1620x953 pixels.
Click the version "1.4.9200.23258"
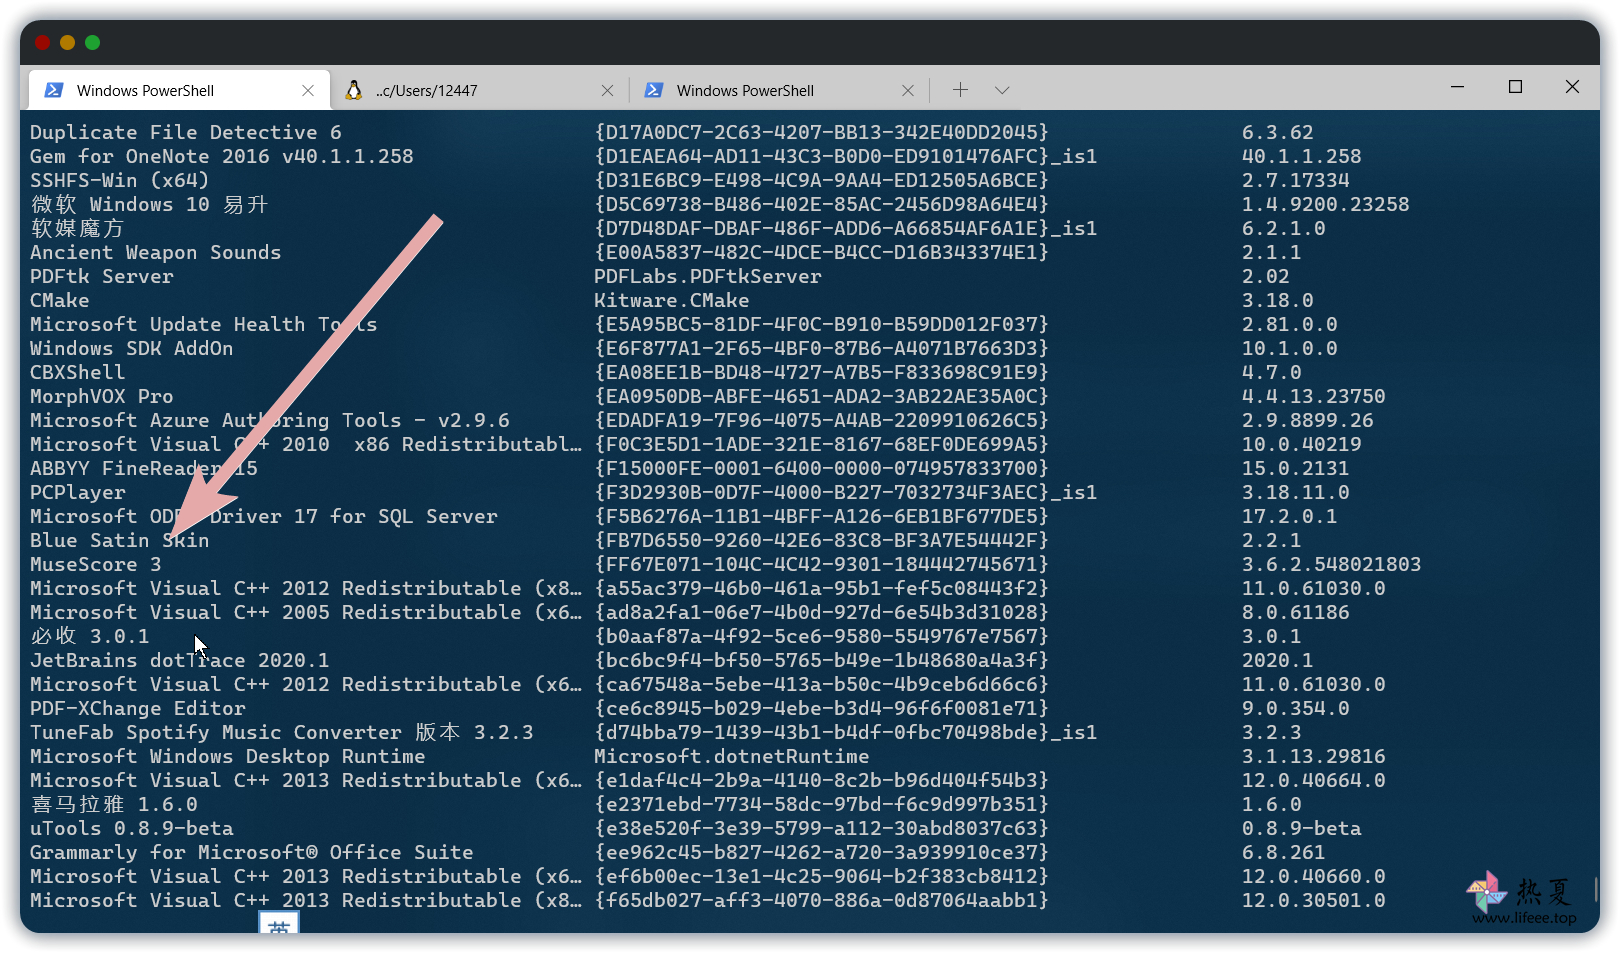[1326, 204]
